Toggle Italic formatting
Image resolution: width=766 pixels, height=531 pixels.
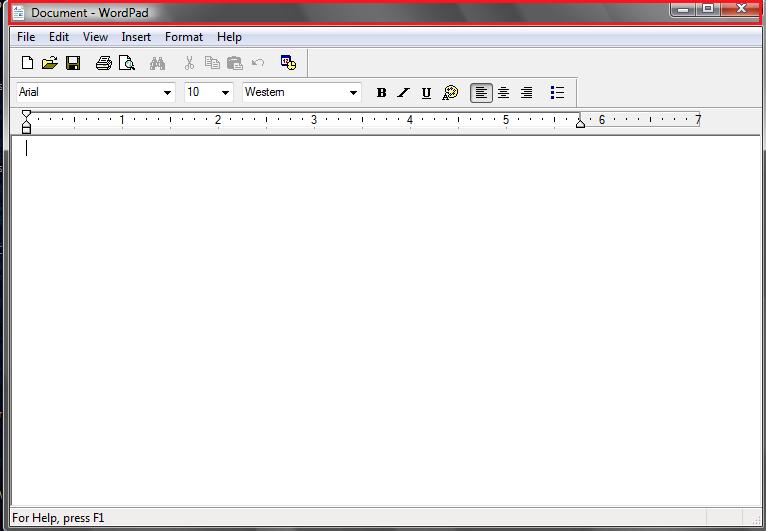[x=404, y=93]
